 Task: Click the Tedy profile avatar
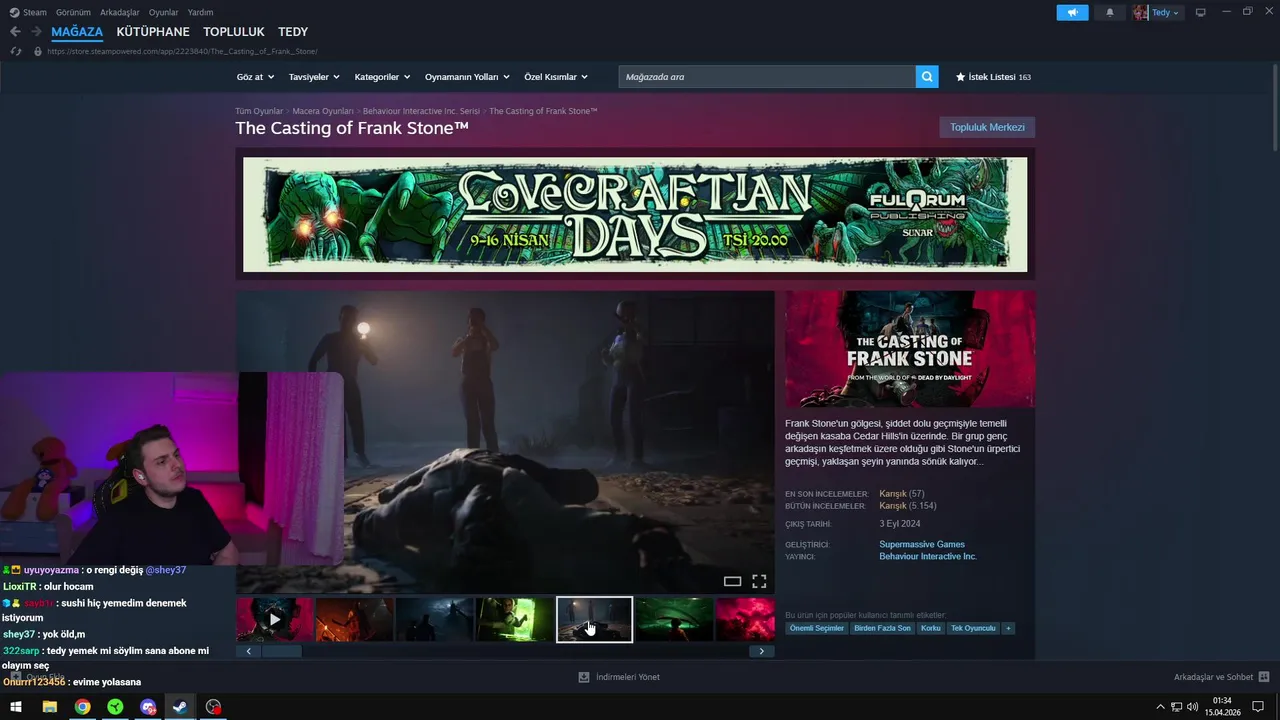coord(1141,12)
